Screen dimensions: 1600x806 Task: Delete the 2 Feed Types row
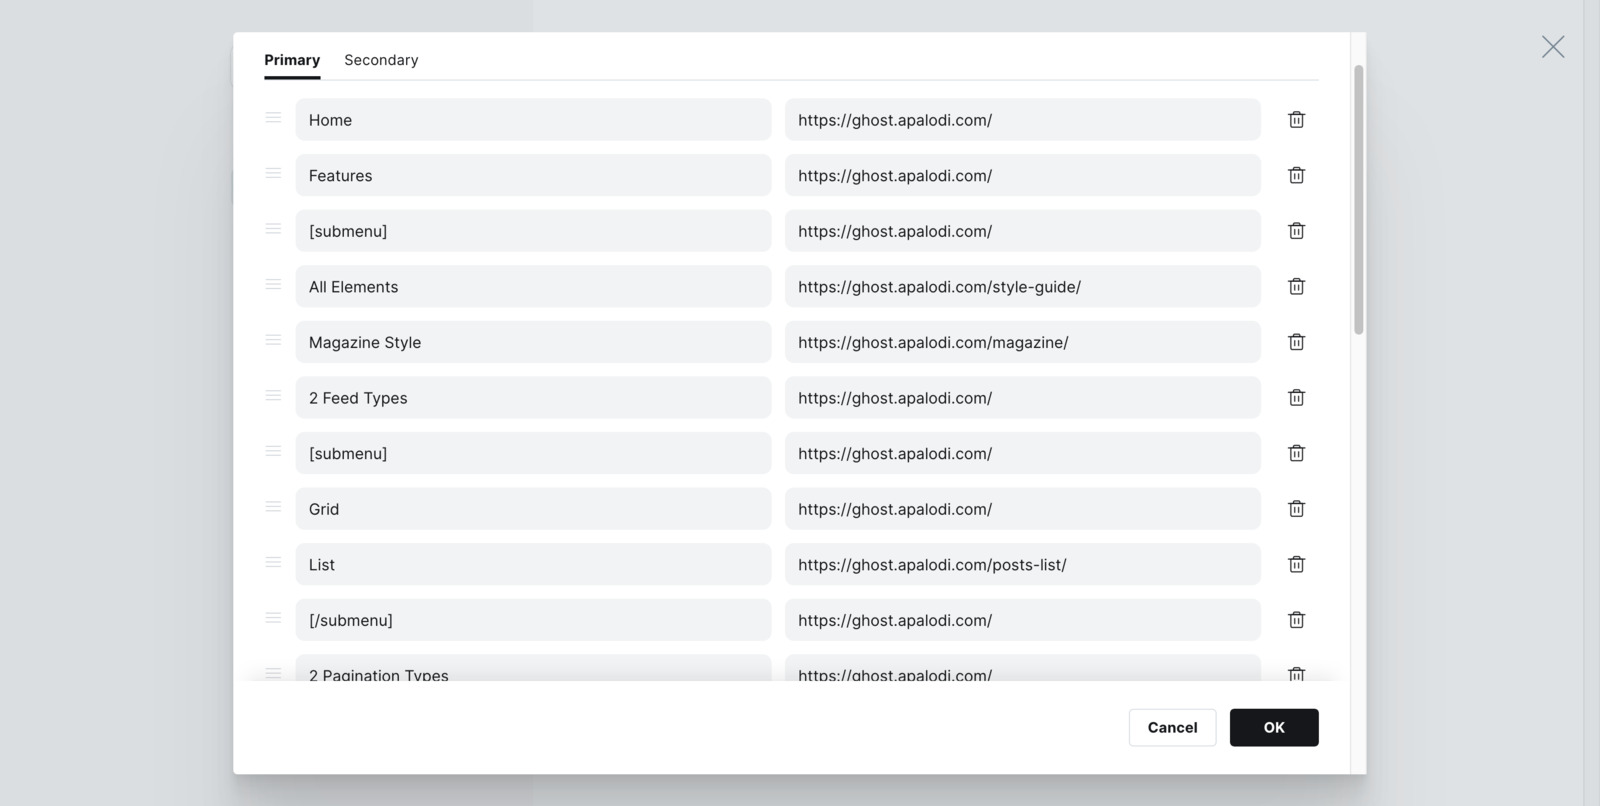pyautogui.click(x=1296, y=398)
